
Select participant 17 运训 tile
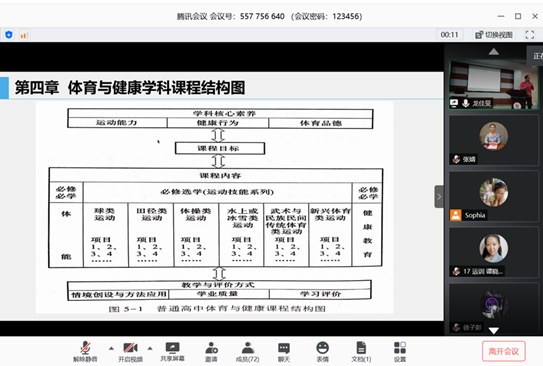pos(493,252)
